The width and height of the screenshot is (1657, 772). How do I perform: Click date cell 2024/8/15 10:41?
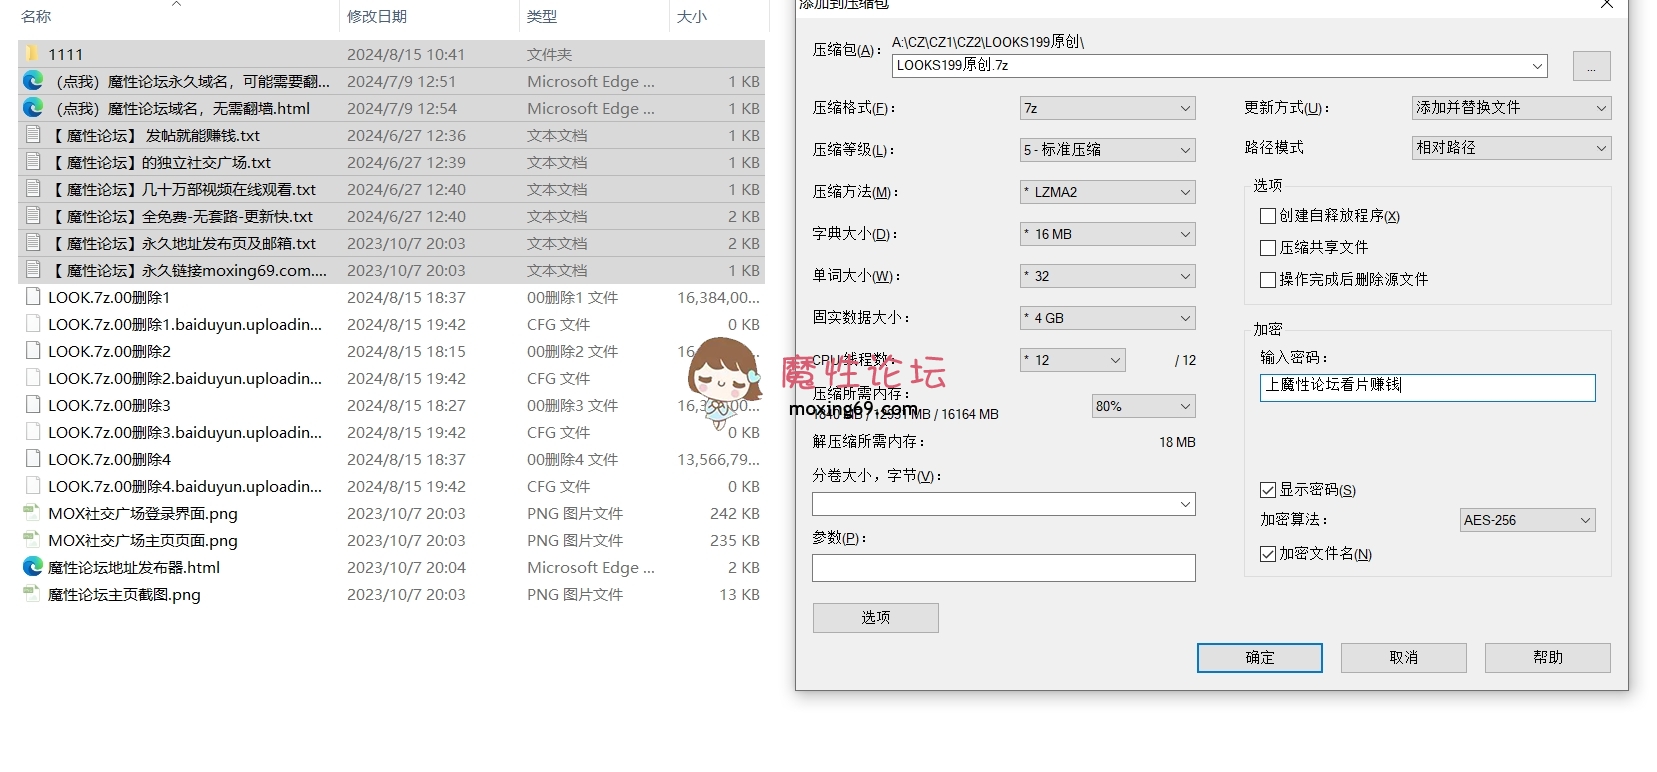pyautogui.click(x=406, y=54)
